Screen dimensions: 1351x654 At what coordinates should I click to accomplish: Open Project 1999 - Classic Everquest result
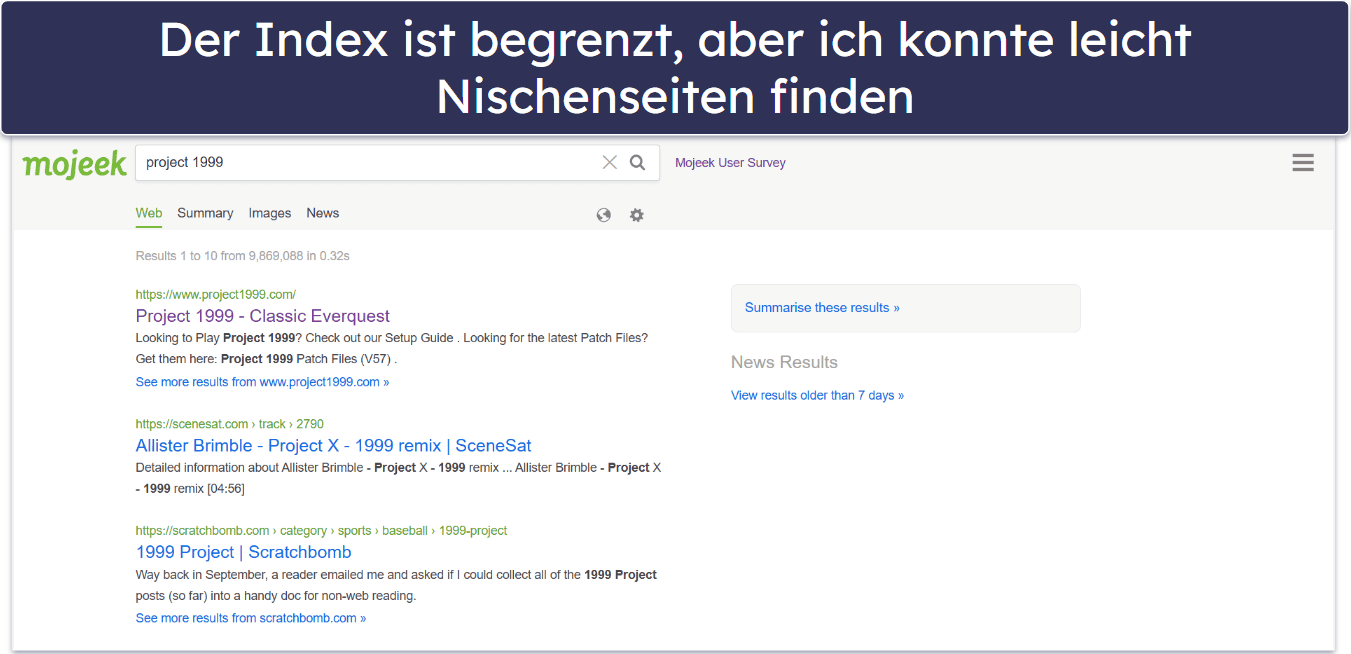[263, 316]
